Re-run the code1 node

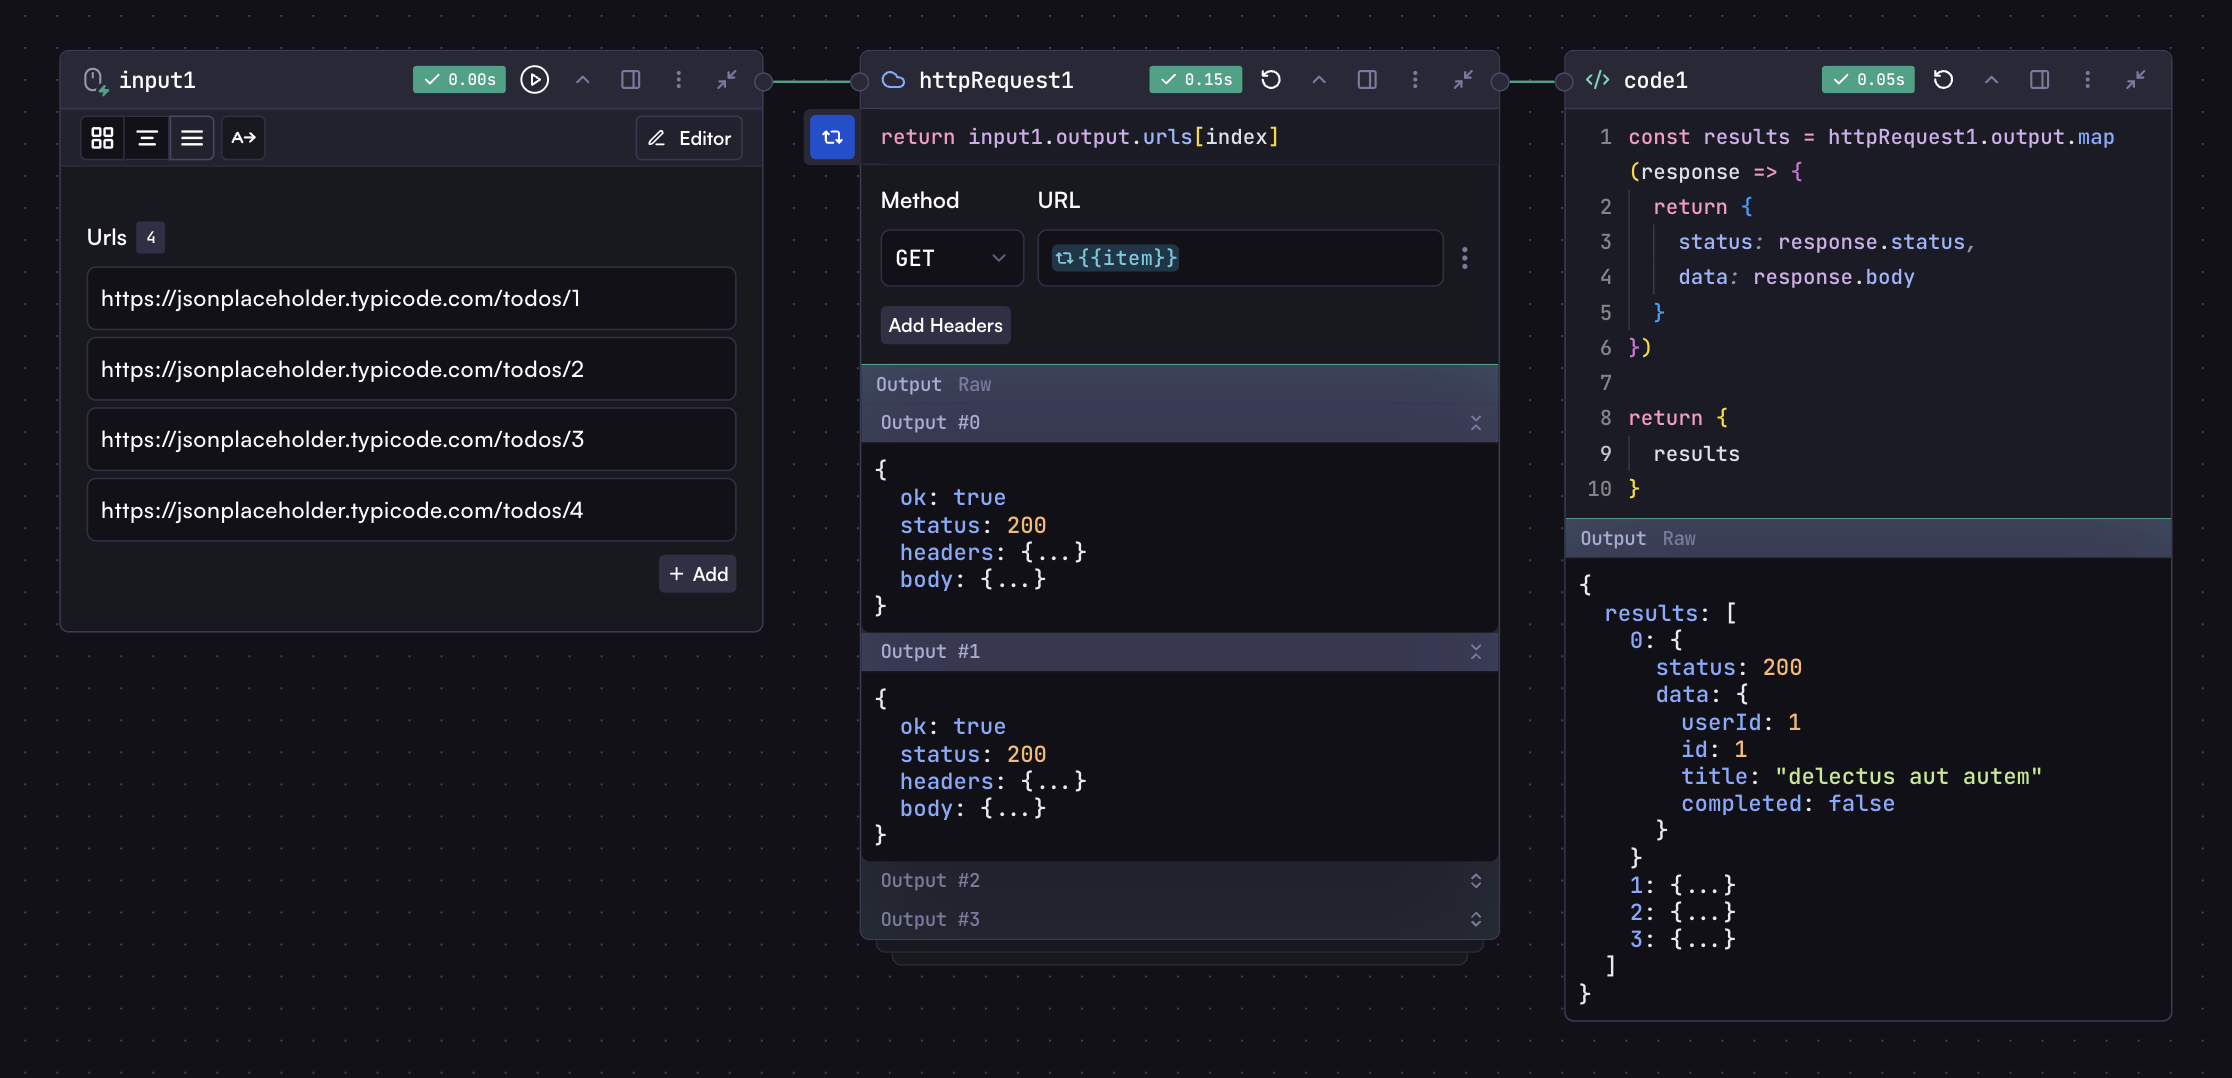click(x=1943, y=80)
